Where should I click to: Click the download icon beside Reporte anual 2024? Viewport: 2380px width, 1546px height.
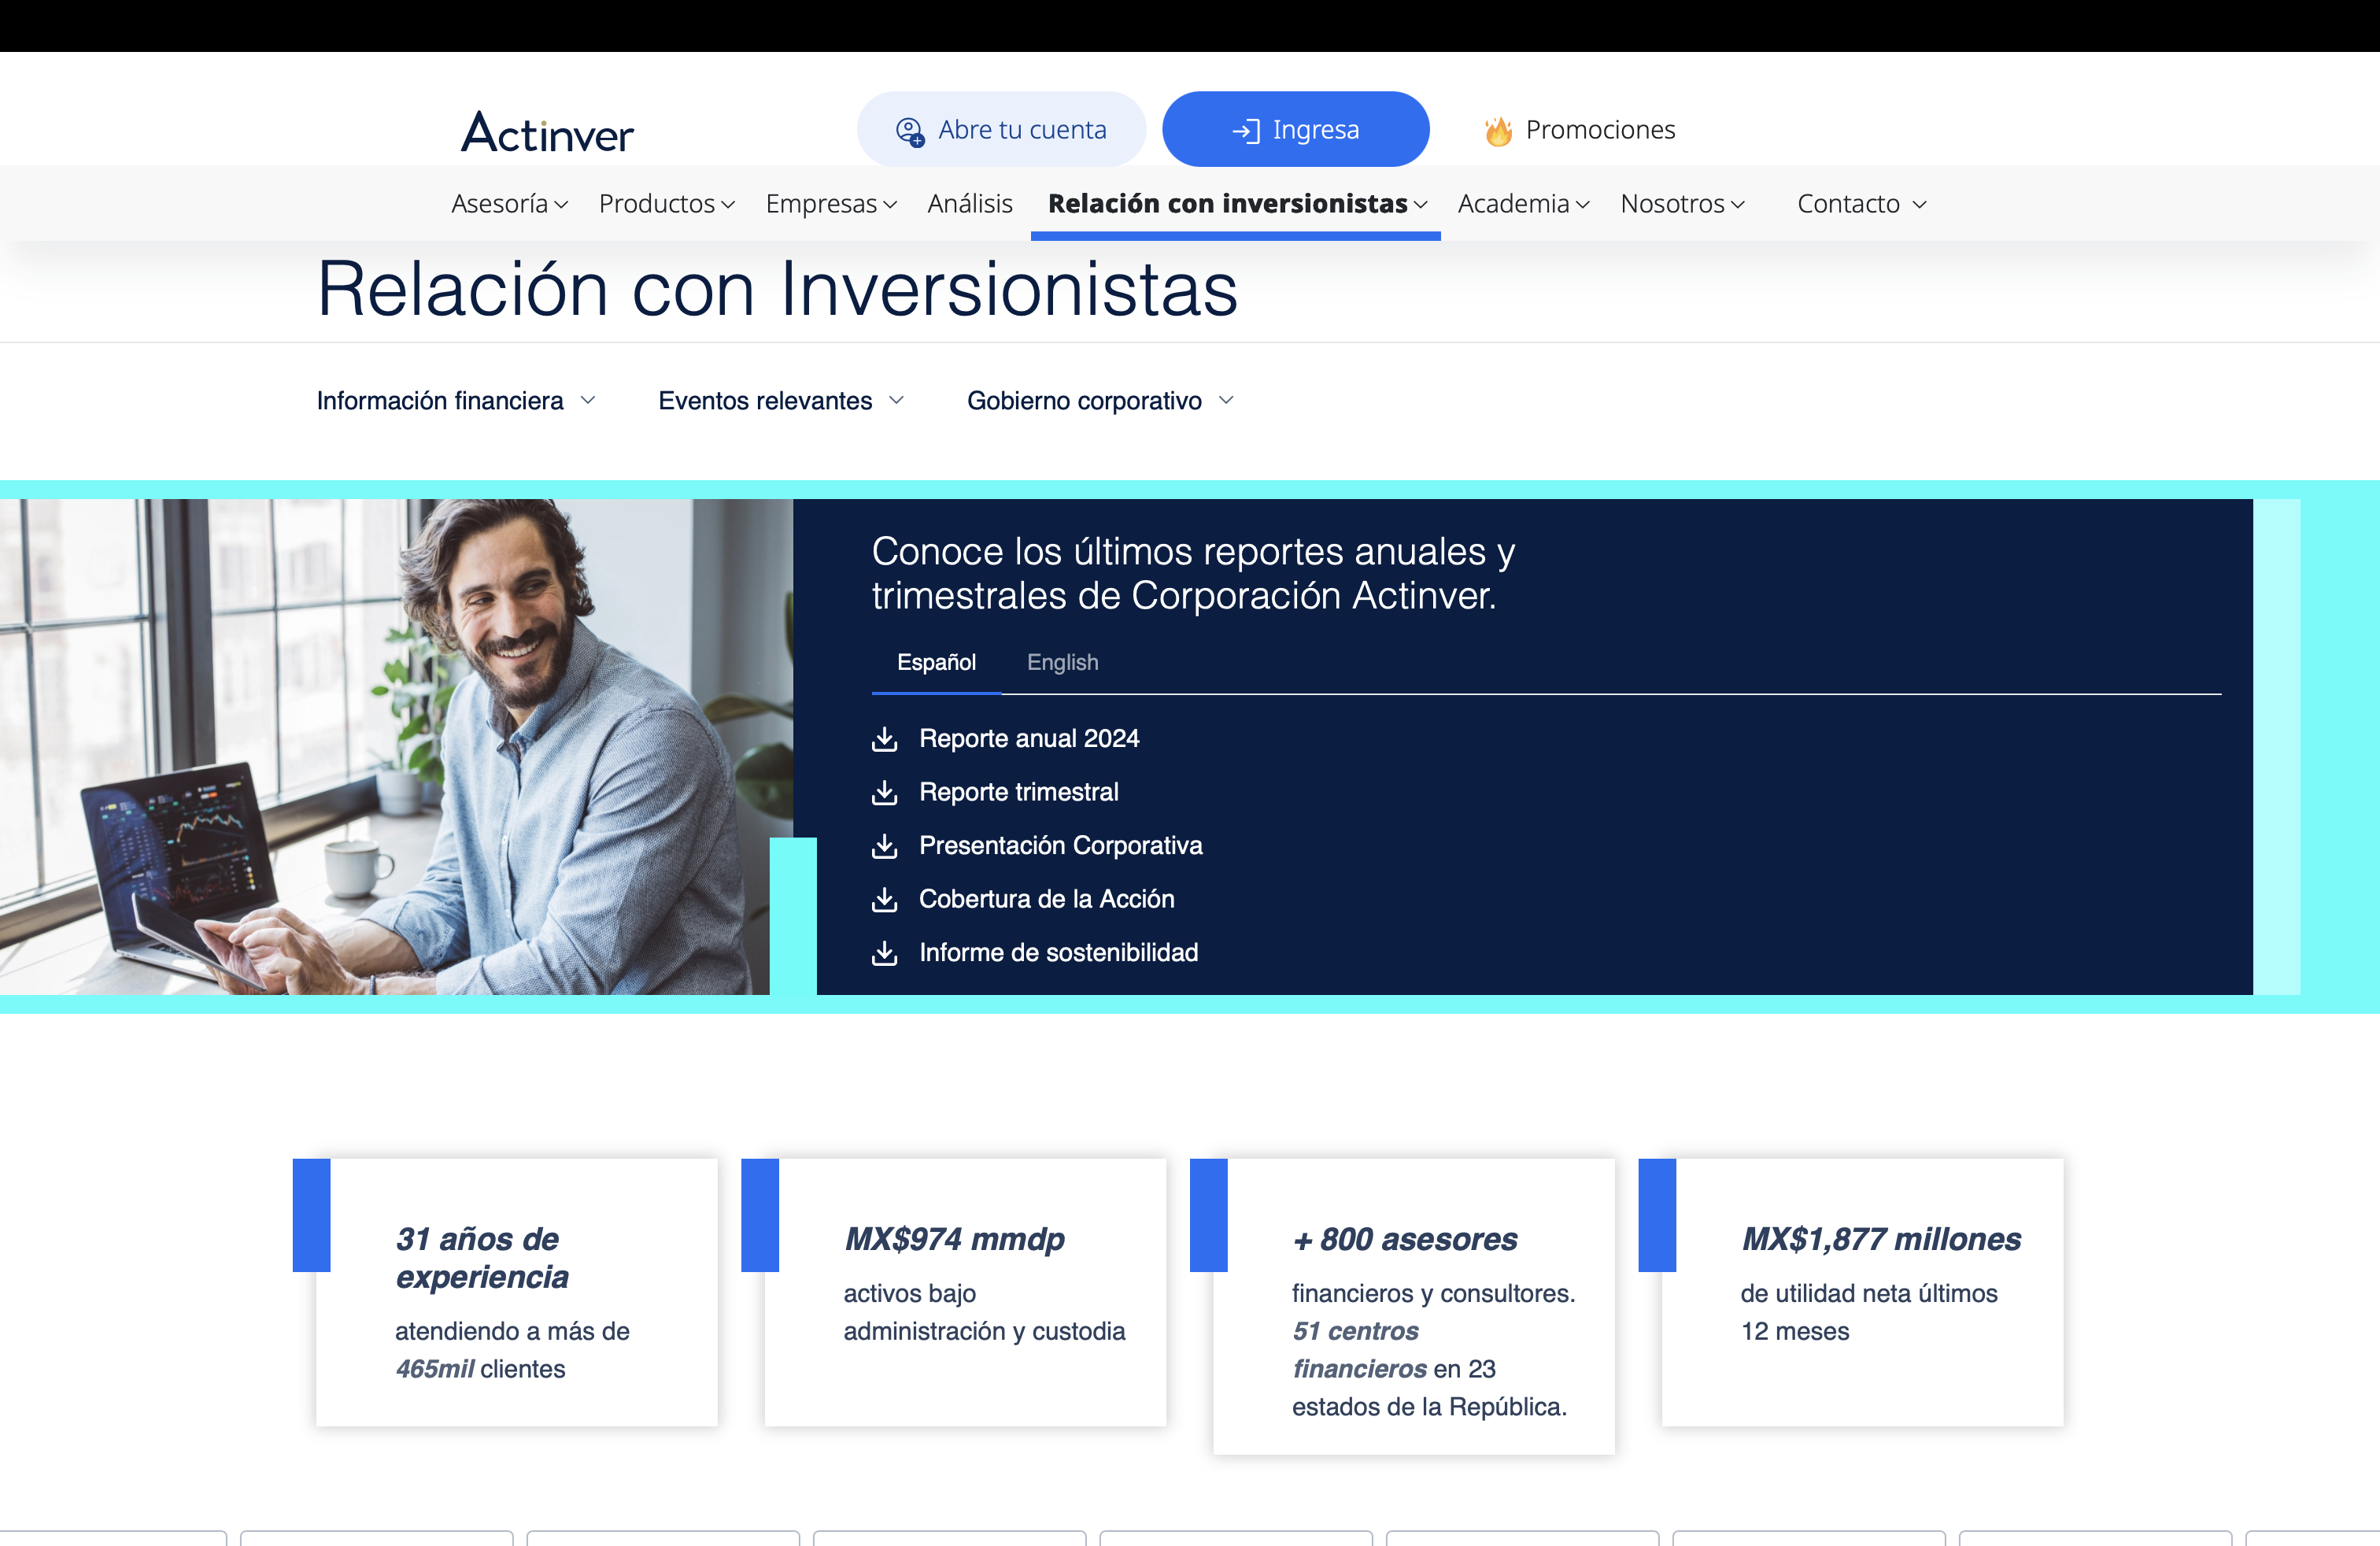[x=884, y=739]
